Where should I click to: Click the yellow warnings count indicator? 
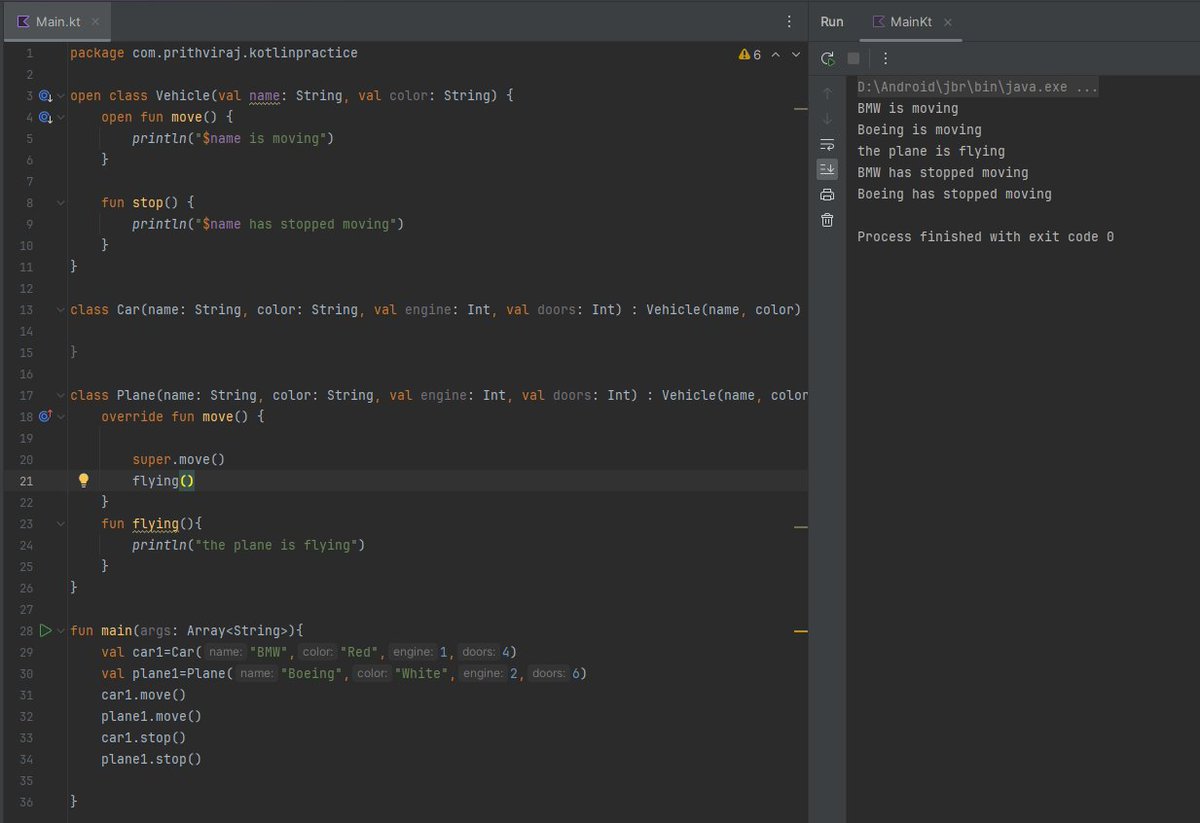pos(750,54)
